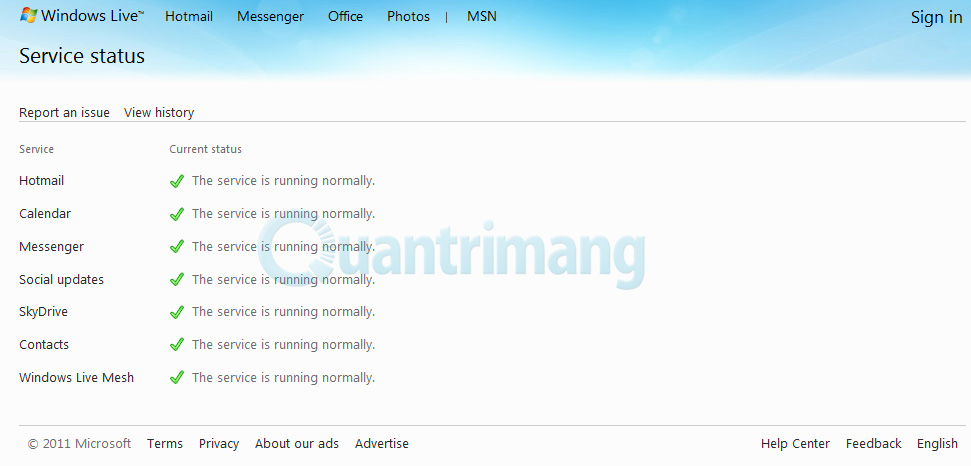The height and width of the screenshot is (466, 971).
Task: Open the Help Center link
Action: 795,444
